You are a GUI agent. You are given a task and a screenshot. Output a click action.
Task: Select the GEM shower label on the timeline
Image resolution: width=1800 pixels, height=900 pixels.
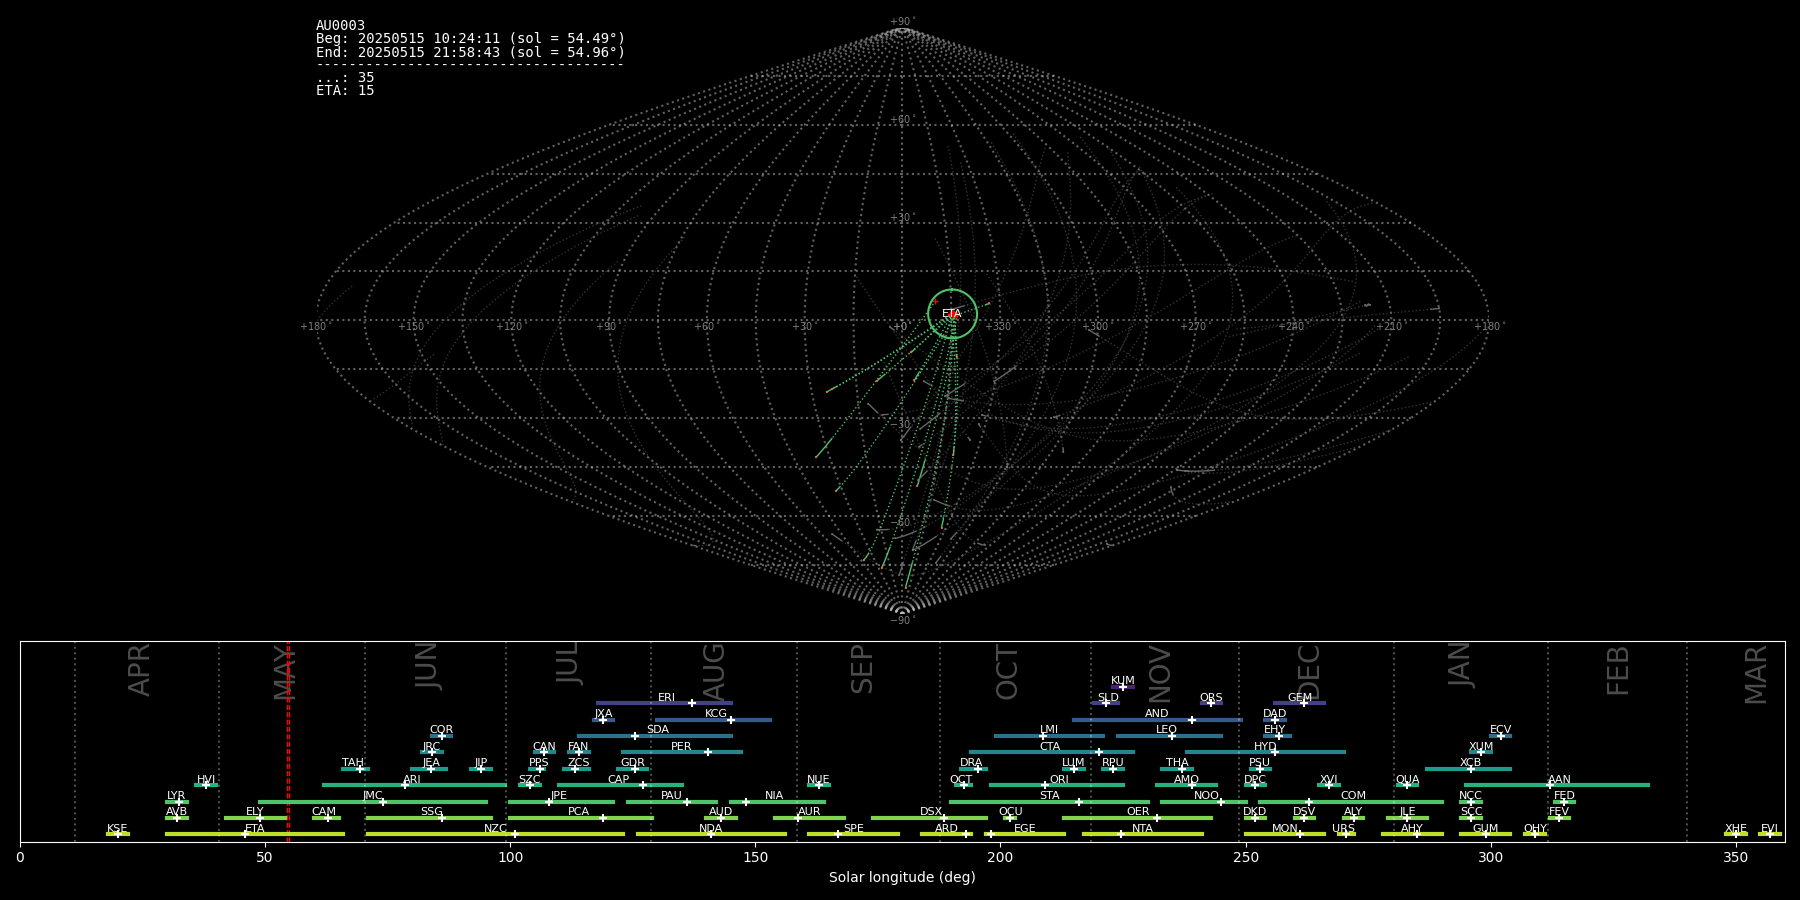(x=1300, y=698)
